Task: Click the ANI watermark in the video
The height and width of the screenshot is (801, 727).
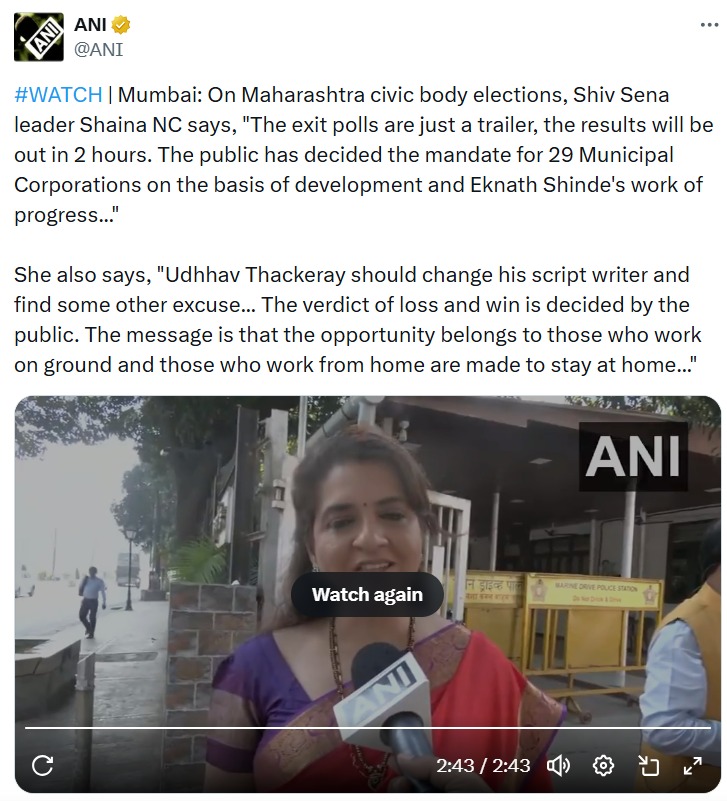Action: click(x=632, y=456)
